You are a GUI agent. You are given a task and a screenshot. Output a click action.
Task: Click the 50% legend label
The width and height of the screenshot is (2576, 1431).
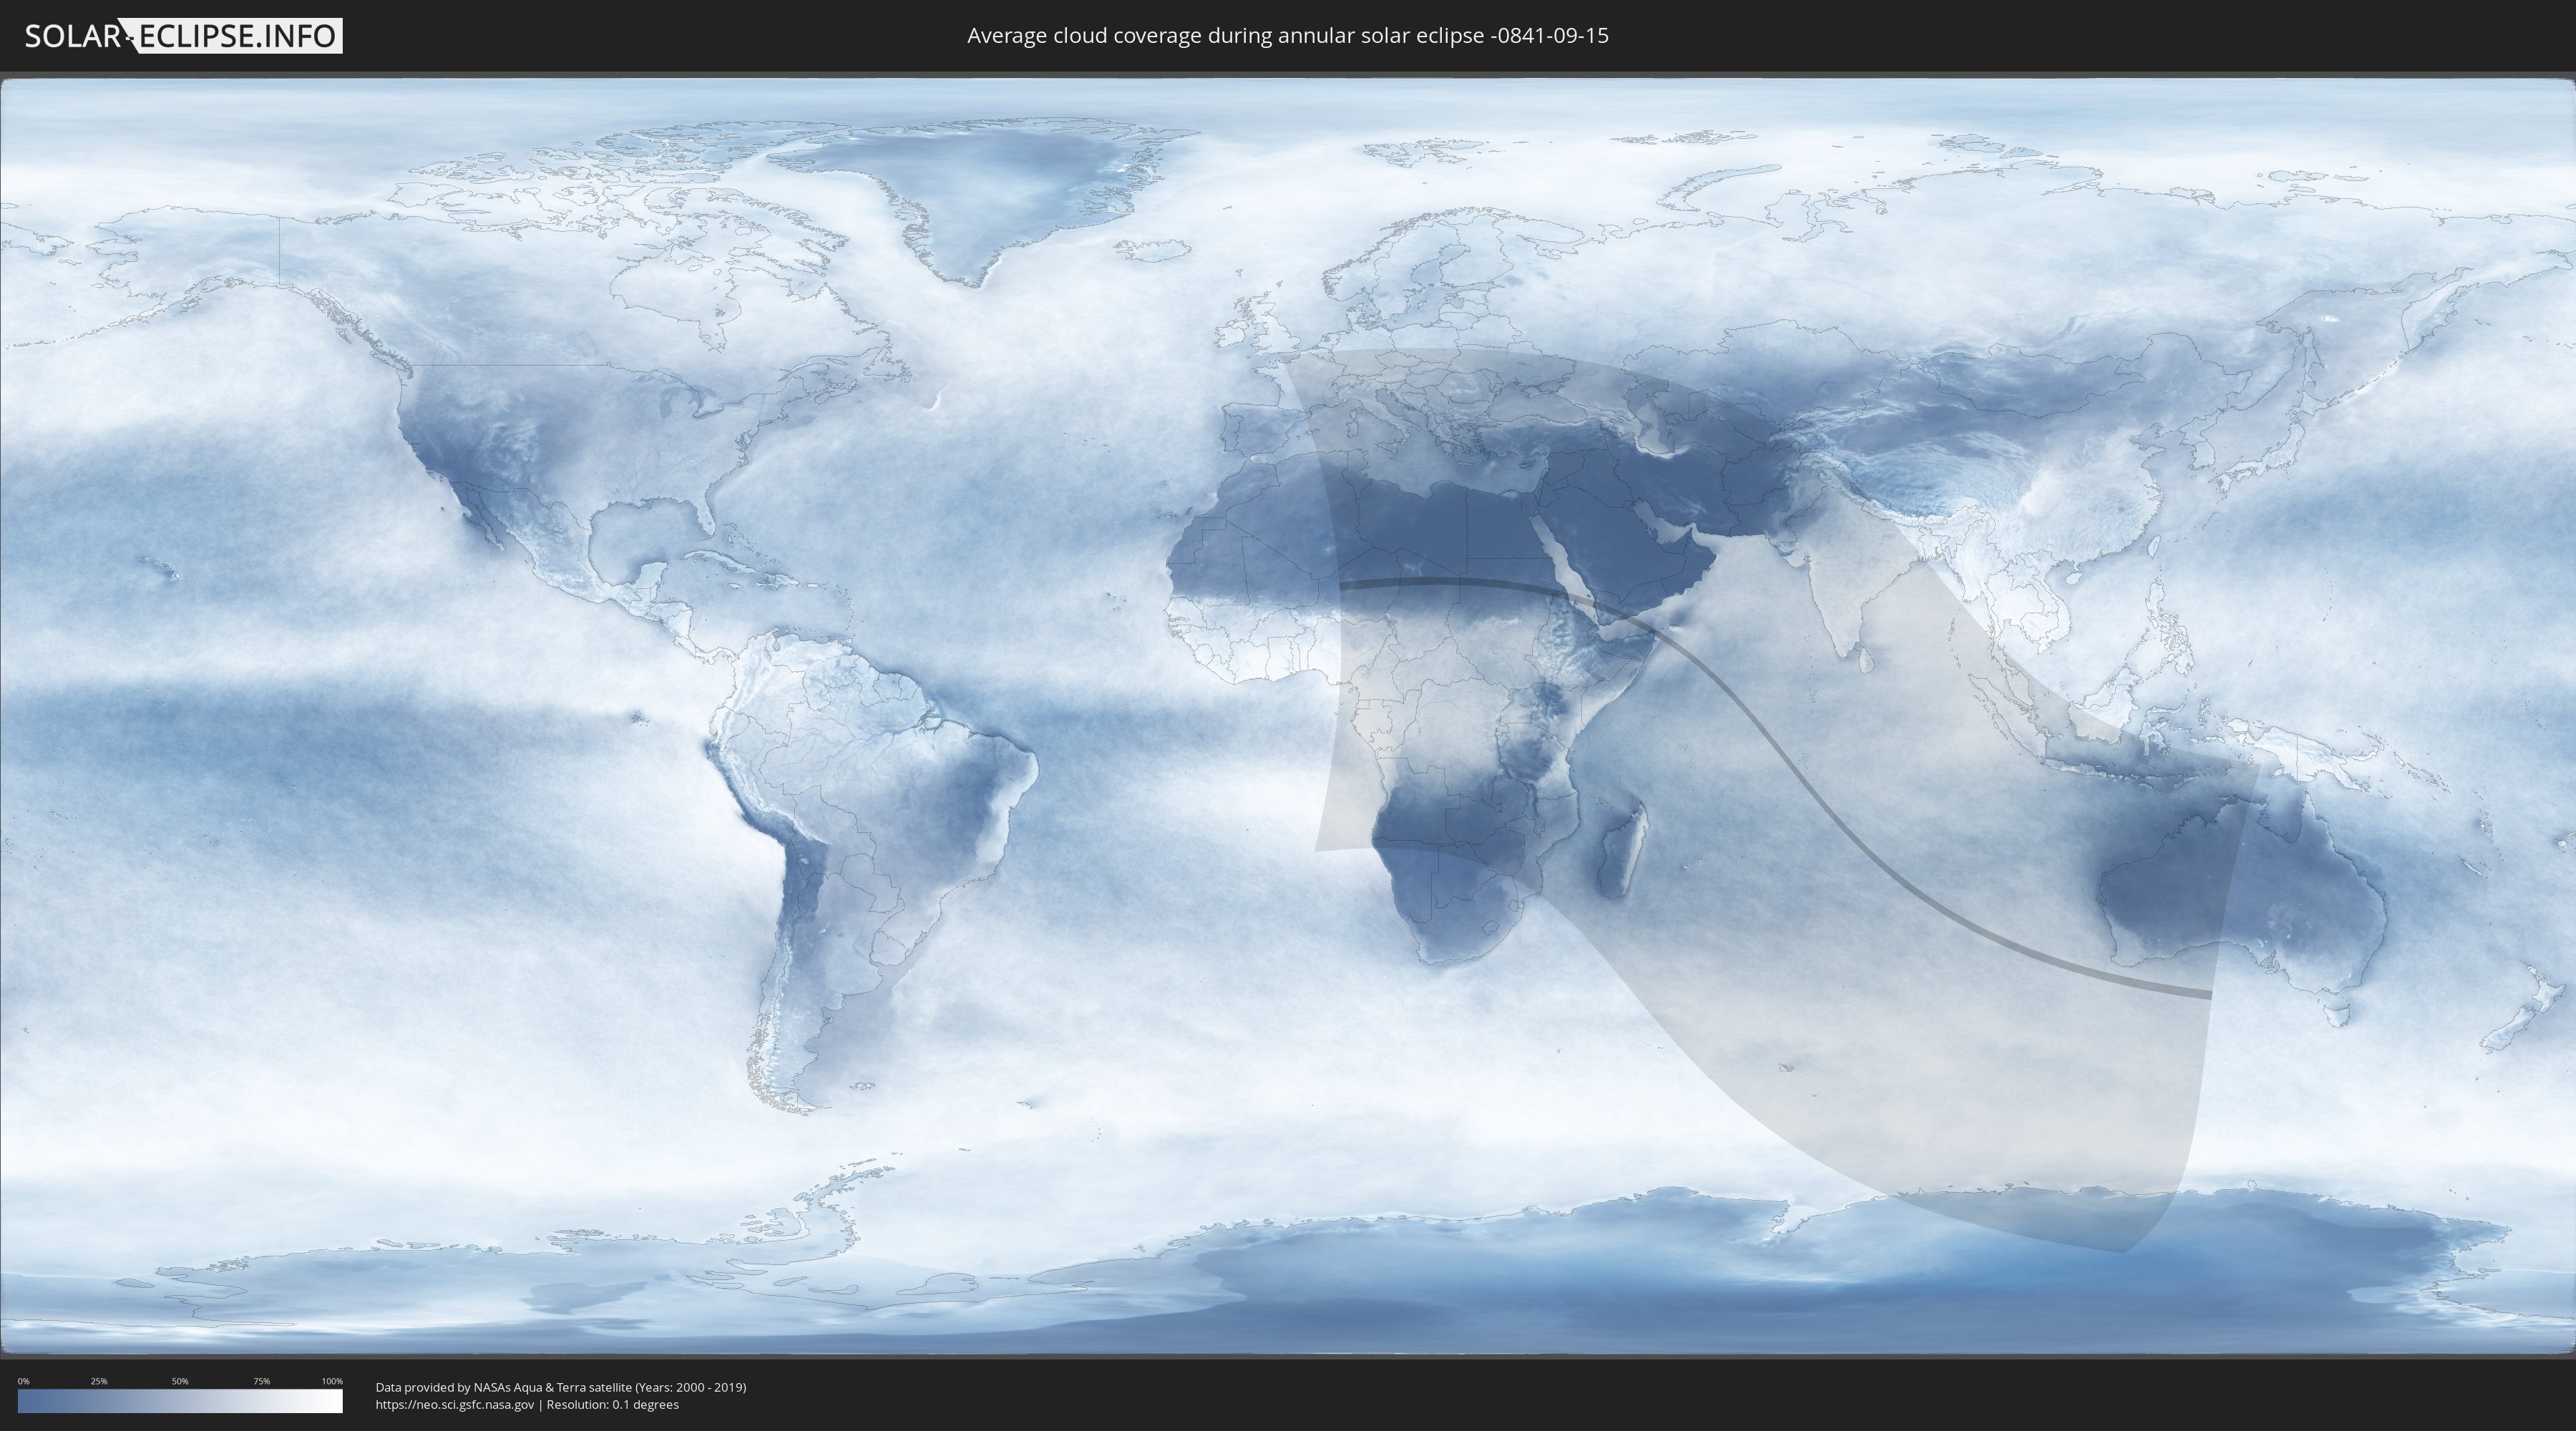(180, 1381)
